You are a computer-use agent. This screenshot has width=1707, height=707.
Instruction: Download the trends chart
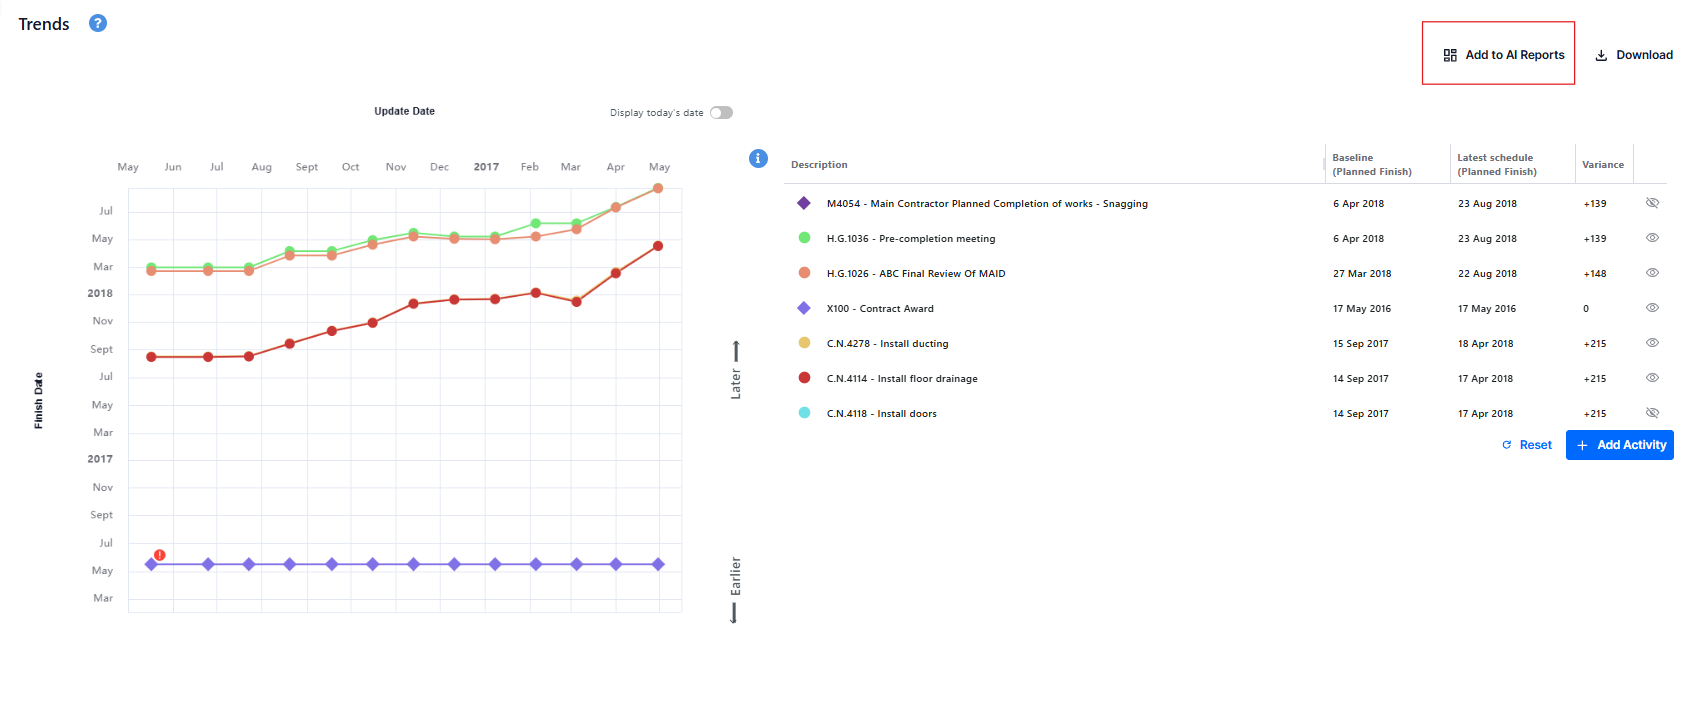(1634, 55)
